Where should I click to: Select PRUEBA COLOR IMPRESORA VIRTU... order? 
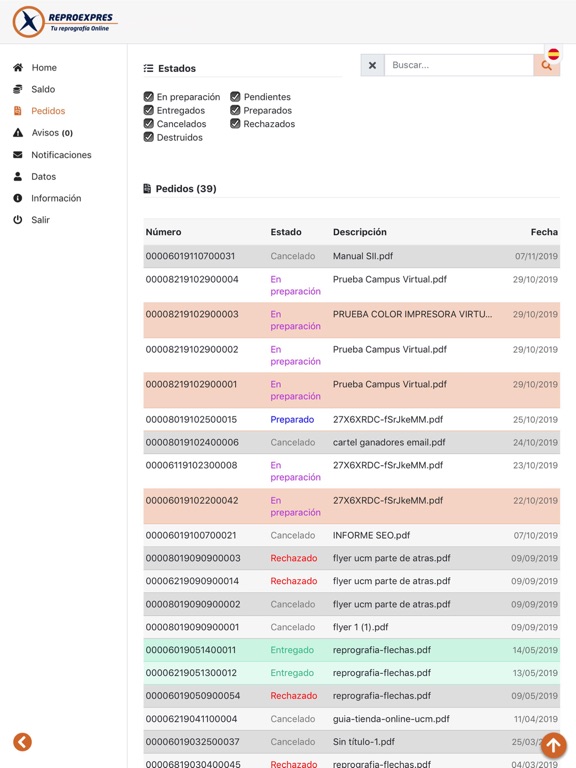[x=351, y=320]
